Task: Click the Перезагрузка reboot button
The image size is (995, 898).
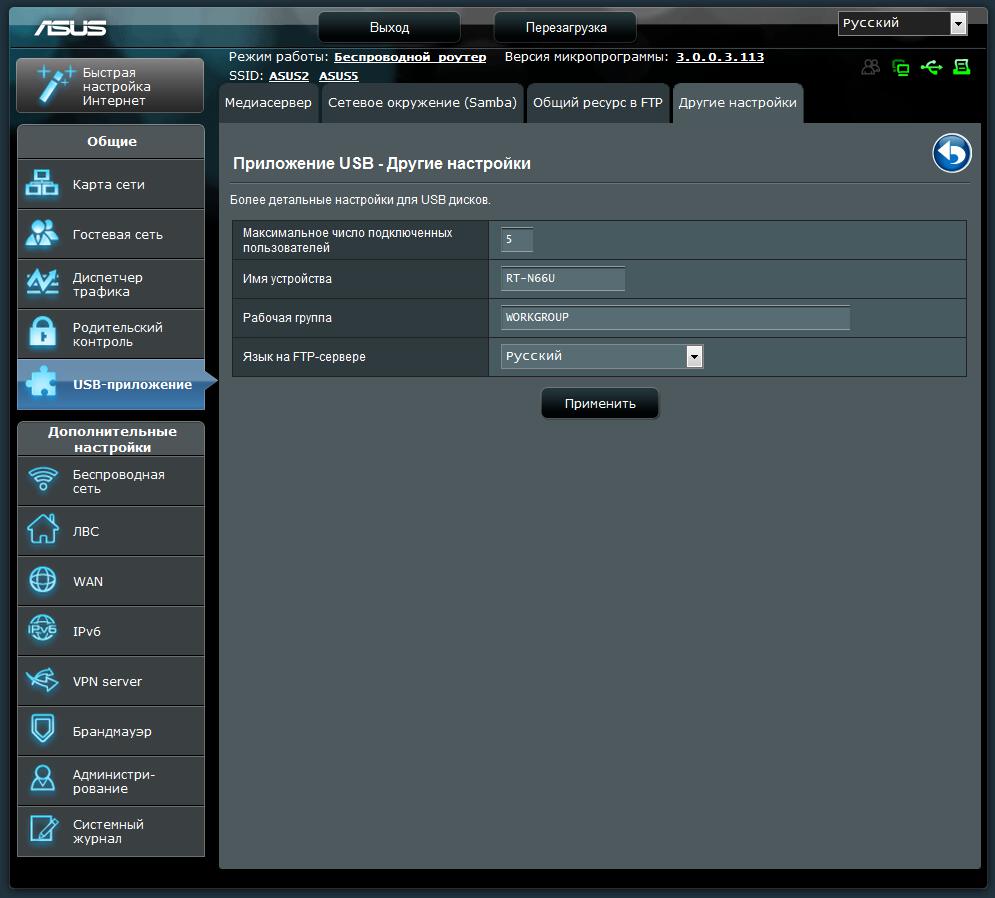Action: pyautogui.click(x=565, y=27)
